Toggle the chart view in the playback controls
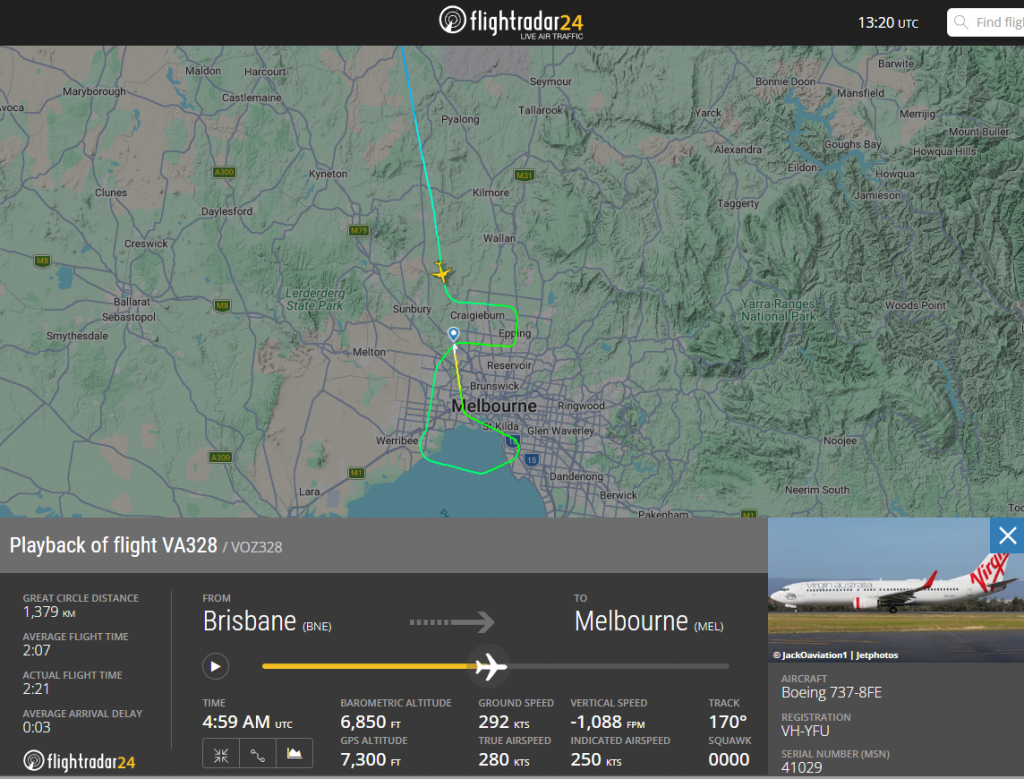1024x779 pixels. click(294, 753)
